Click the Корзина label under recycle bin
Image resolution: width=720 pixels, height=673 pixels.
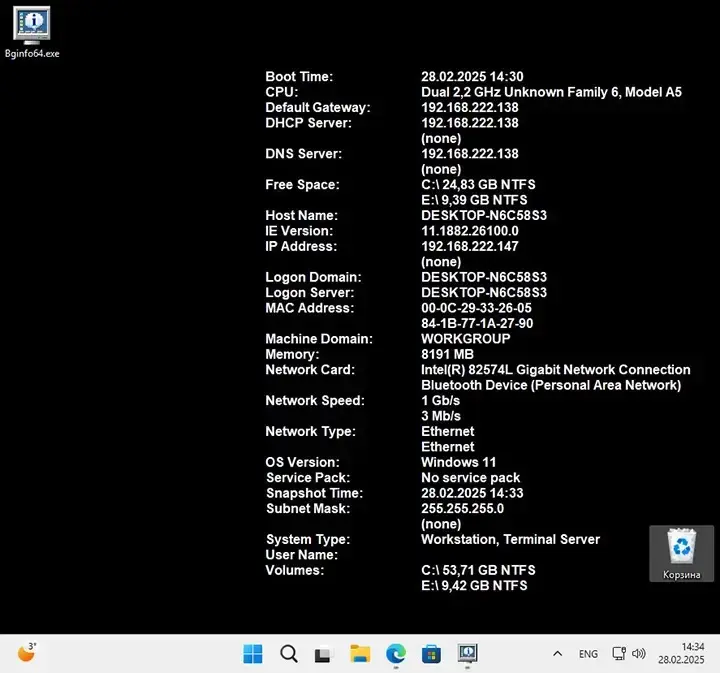pyautogui.click(x=682, y=575)
